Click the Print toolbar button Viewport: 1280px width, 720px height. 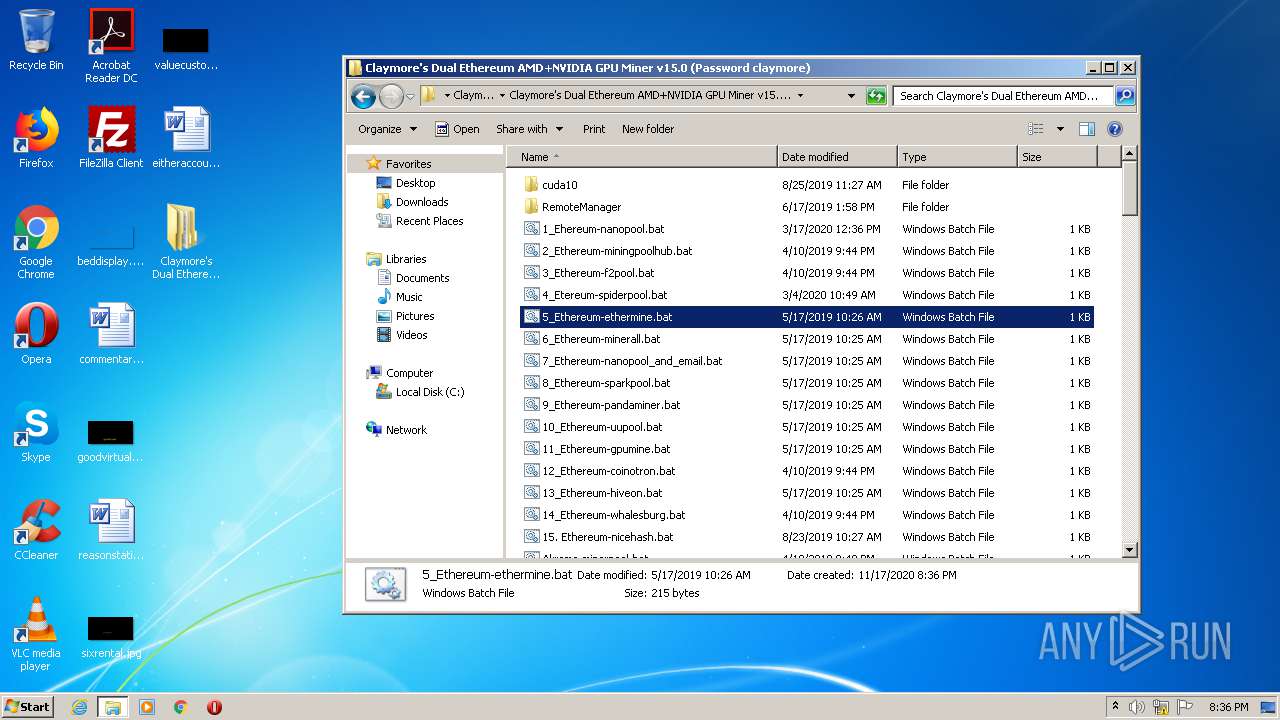coord(594,129)
